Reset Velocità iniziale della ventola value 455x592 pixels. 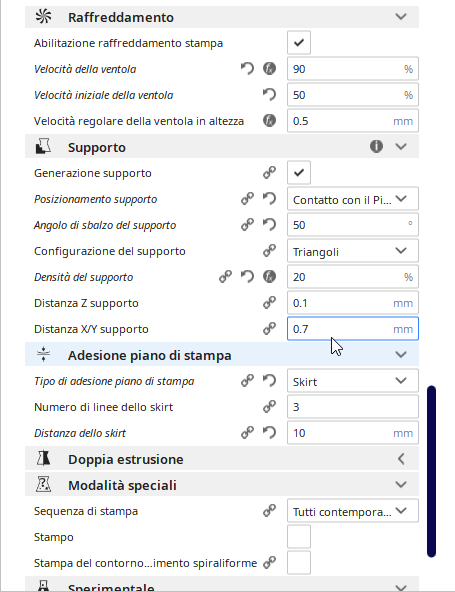pyautogui.click(x=269, y=95)
